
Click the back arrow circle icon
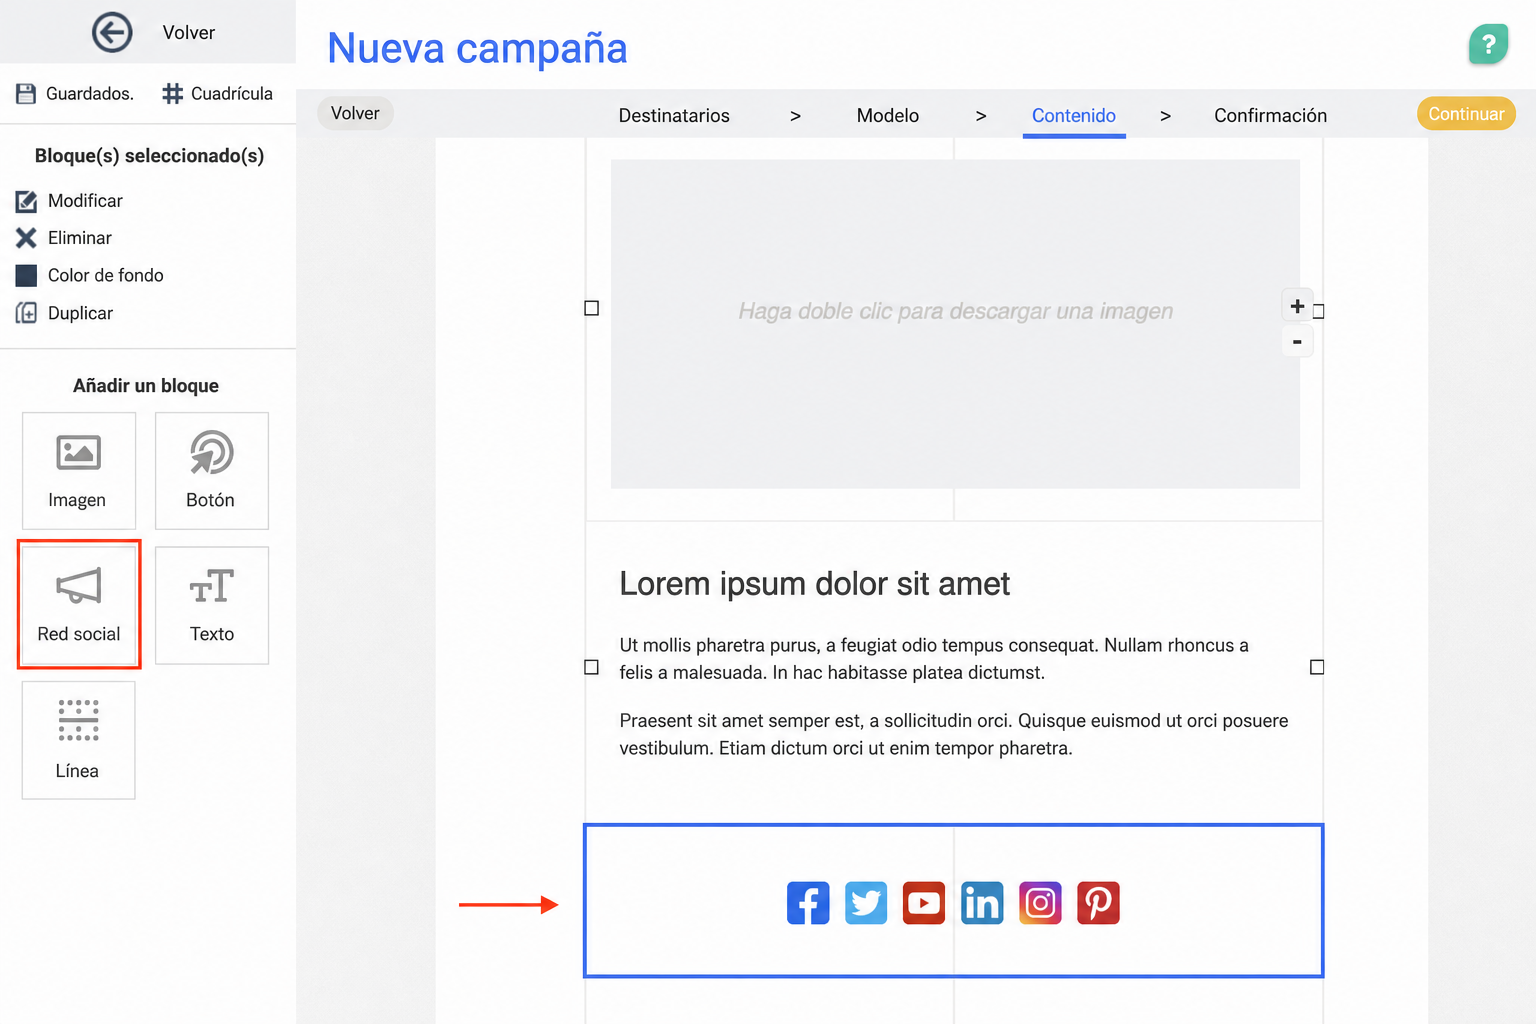[x=112, y=32]
